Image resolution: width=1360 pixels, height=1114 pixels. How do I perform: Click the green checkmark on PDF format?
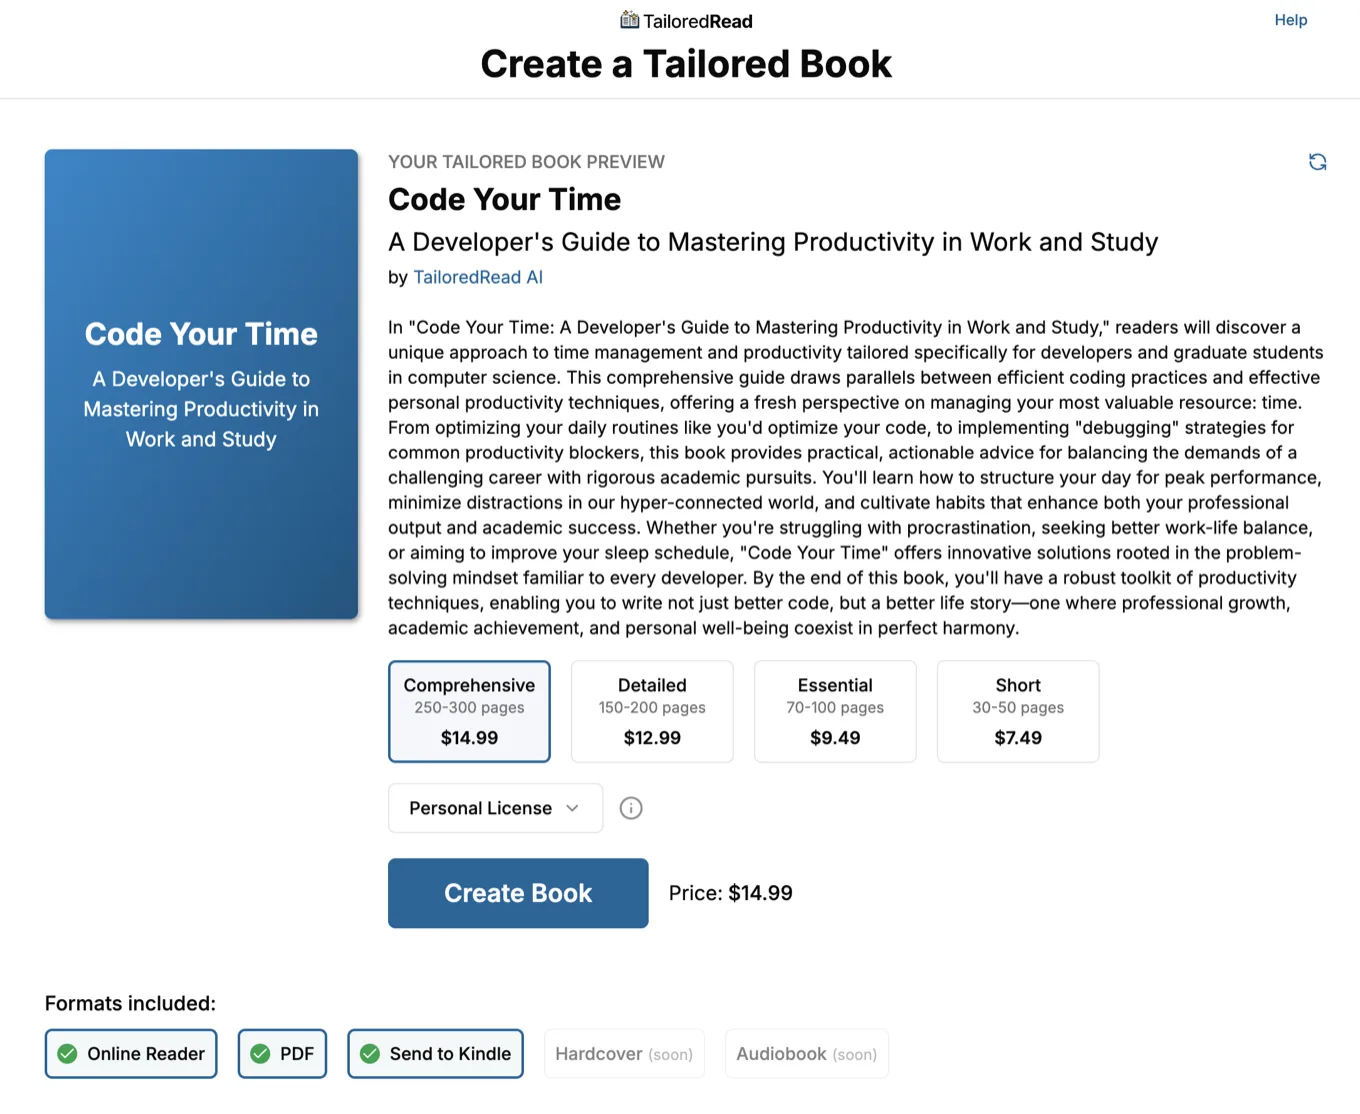click(x=261, y=1053)
